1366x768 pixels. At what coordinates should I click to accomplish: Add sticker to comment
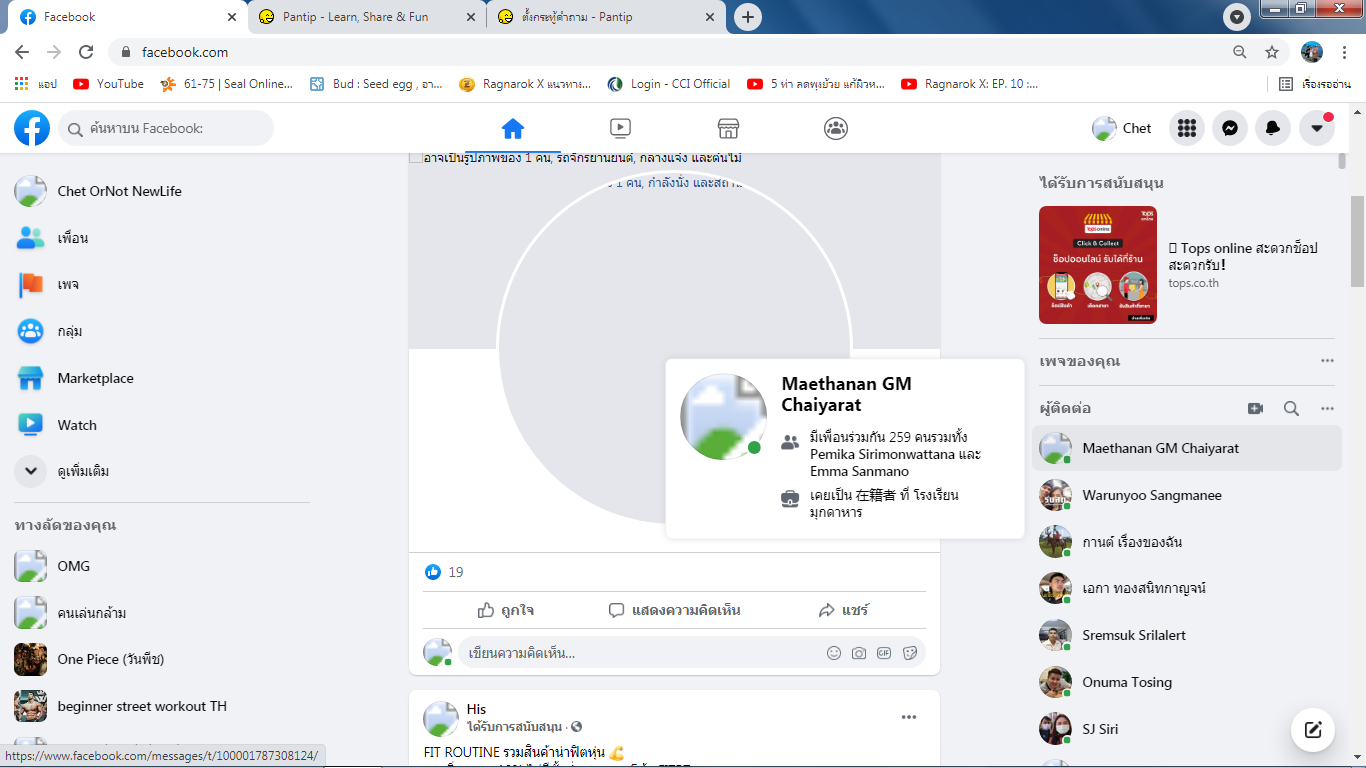tap(910, 653)
